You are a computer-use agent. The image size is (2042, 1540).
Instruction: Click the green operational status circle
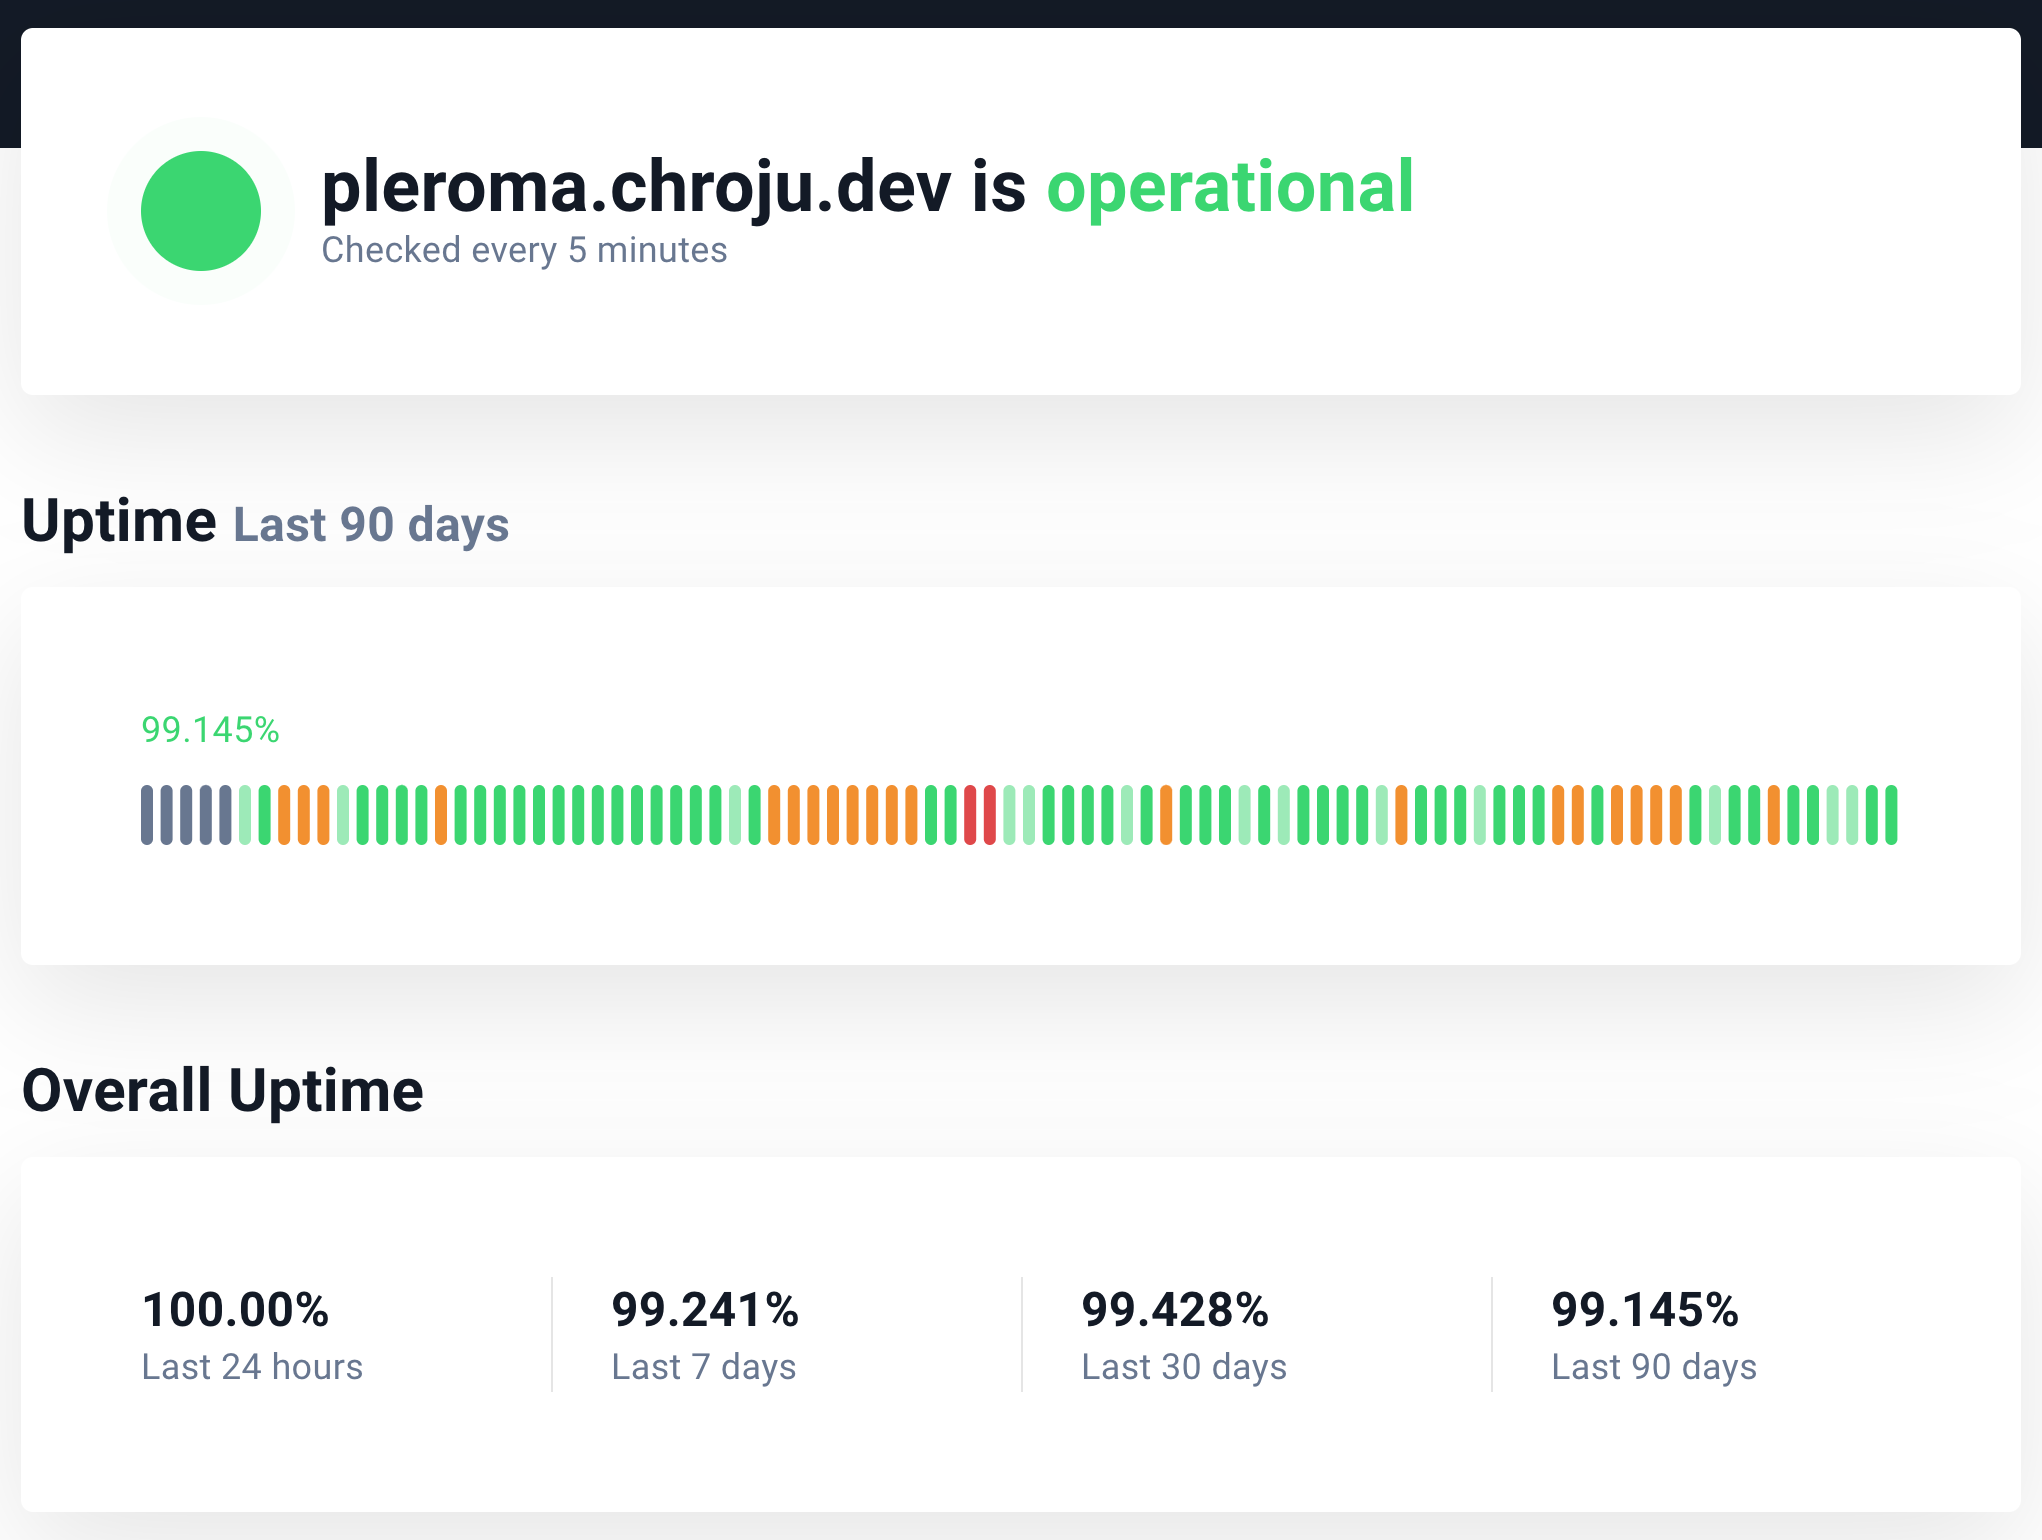tap(201, 211)
